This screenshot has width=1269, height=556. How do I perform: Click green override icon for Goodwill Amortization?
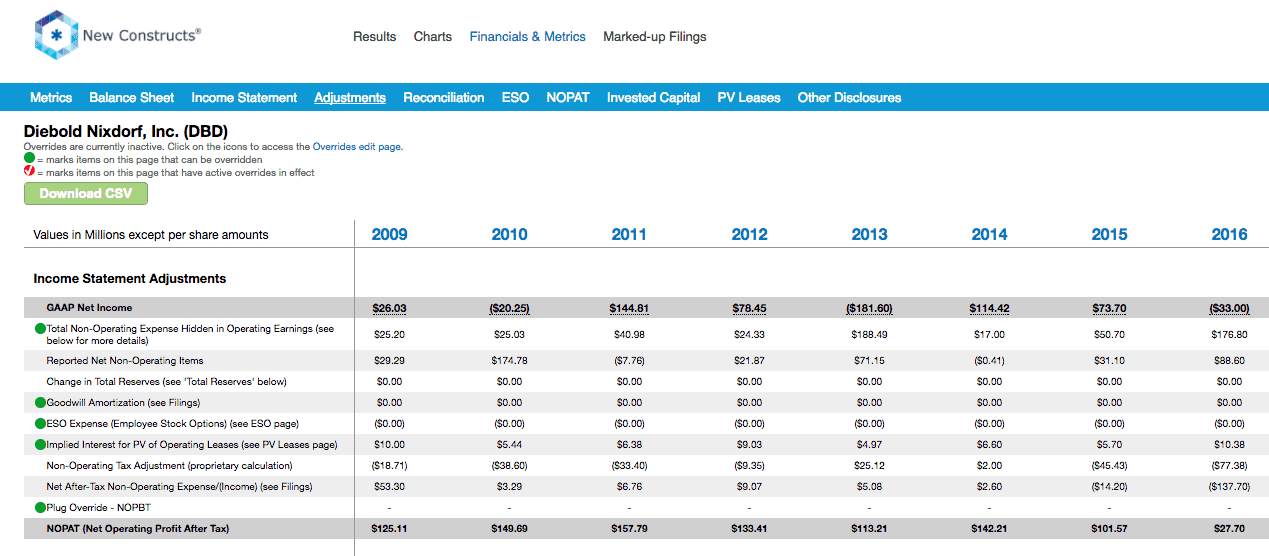[40, 403]
